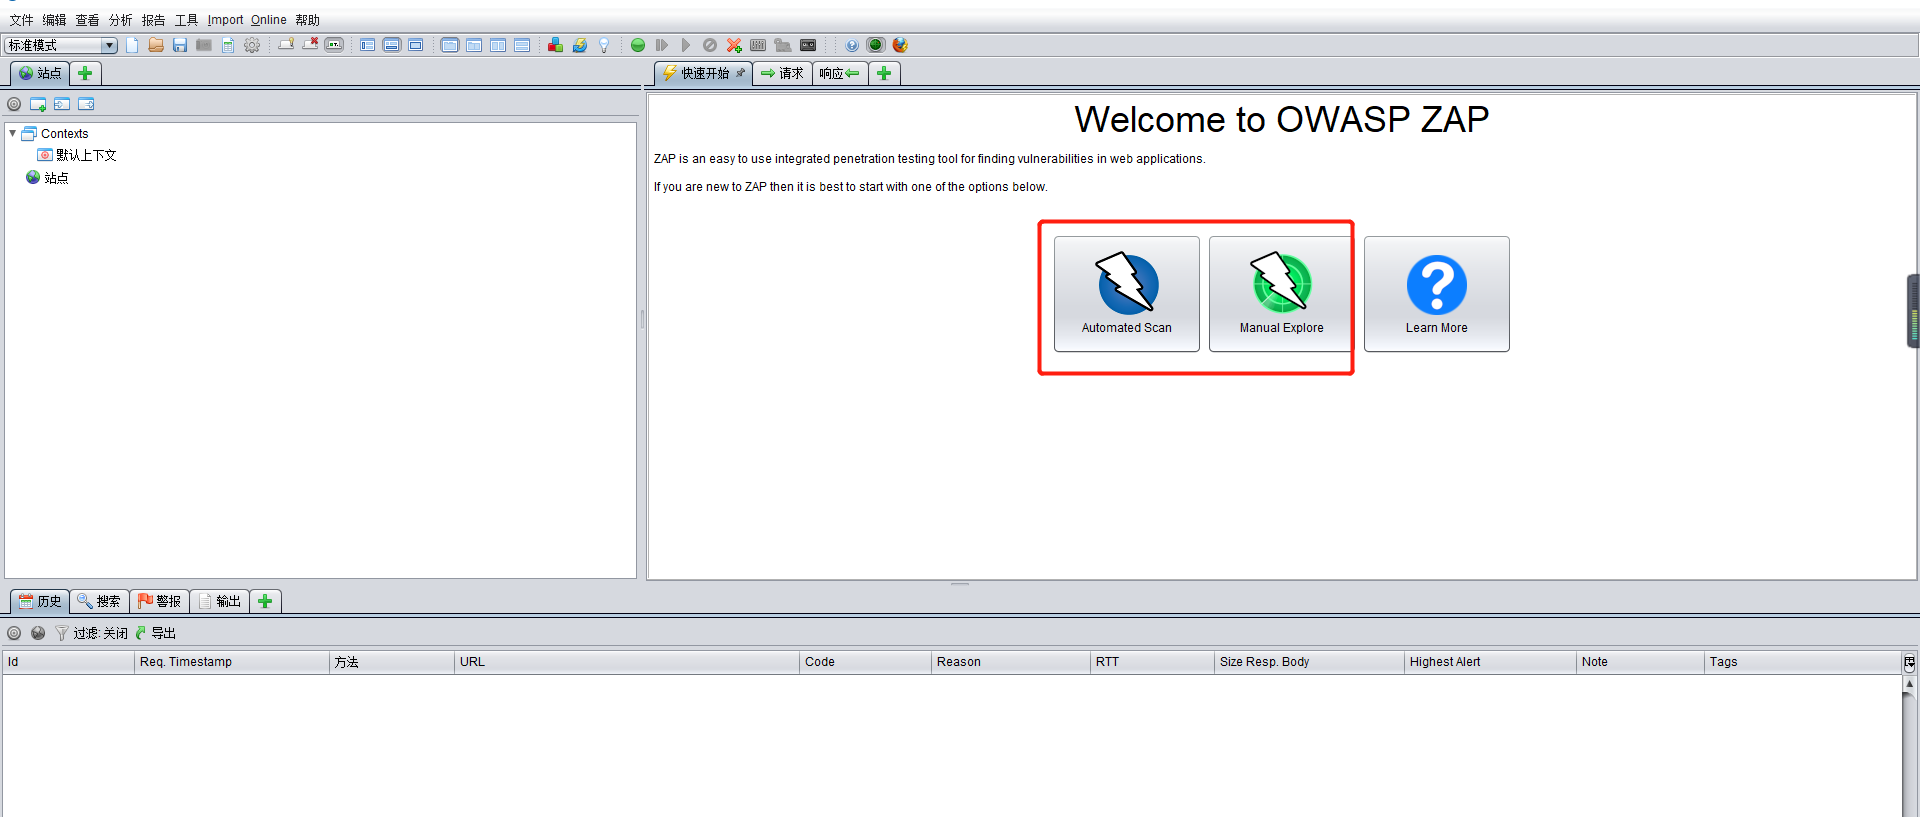The width and height of the screenshot is (1920, 817).
Task: Add bottom panel tab with plus
Action: pos(265,601)
